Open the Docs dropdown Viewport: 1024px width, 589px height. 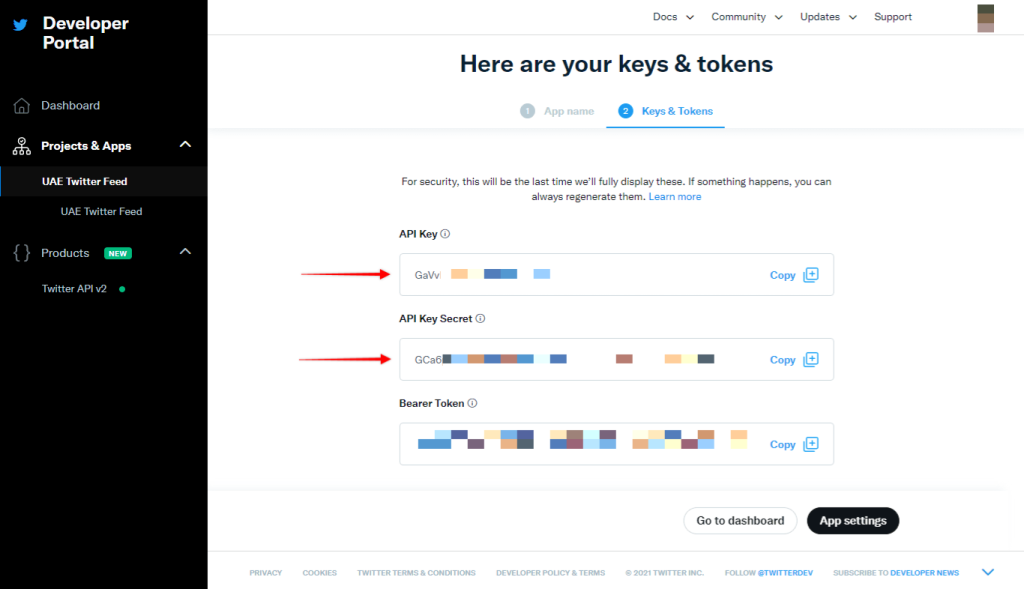click(x=672, y=17)
